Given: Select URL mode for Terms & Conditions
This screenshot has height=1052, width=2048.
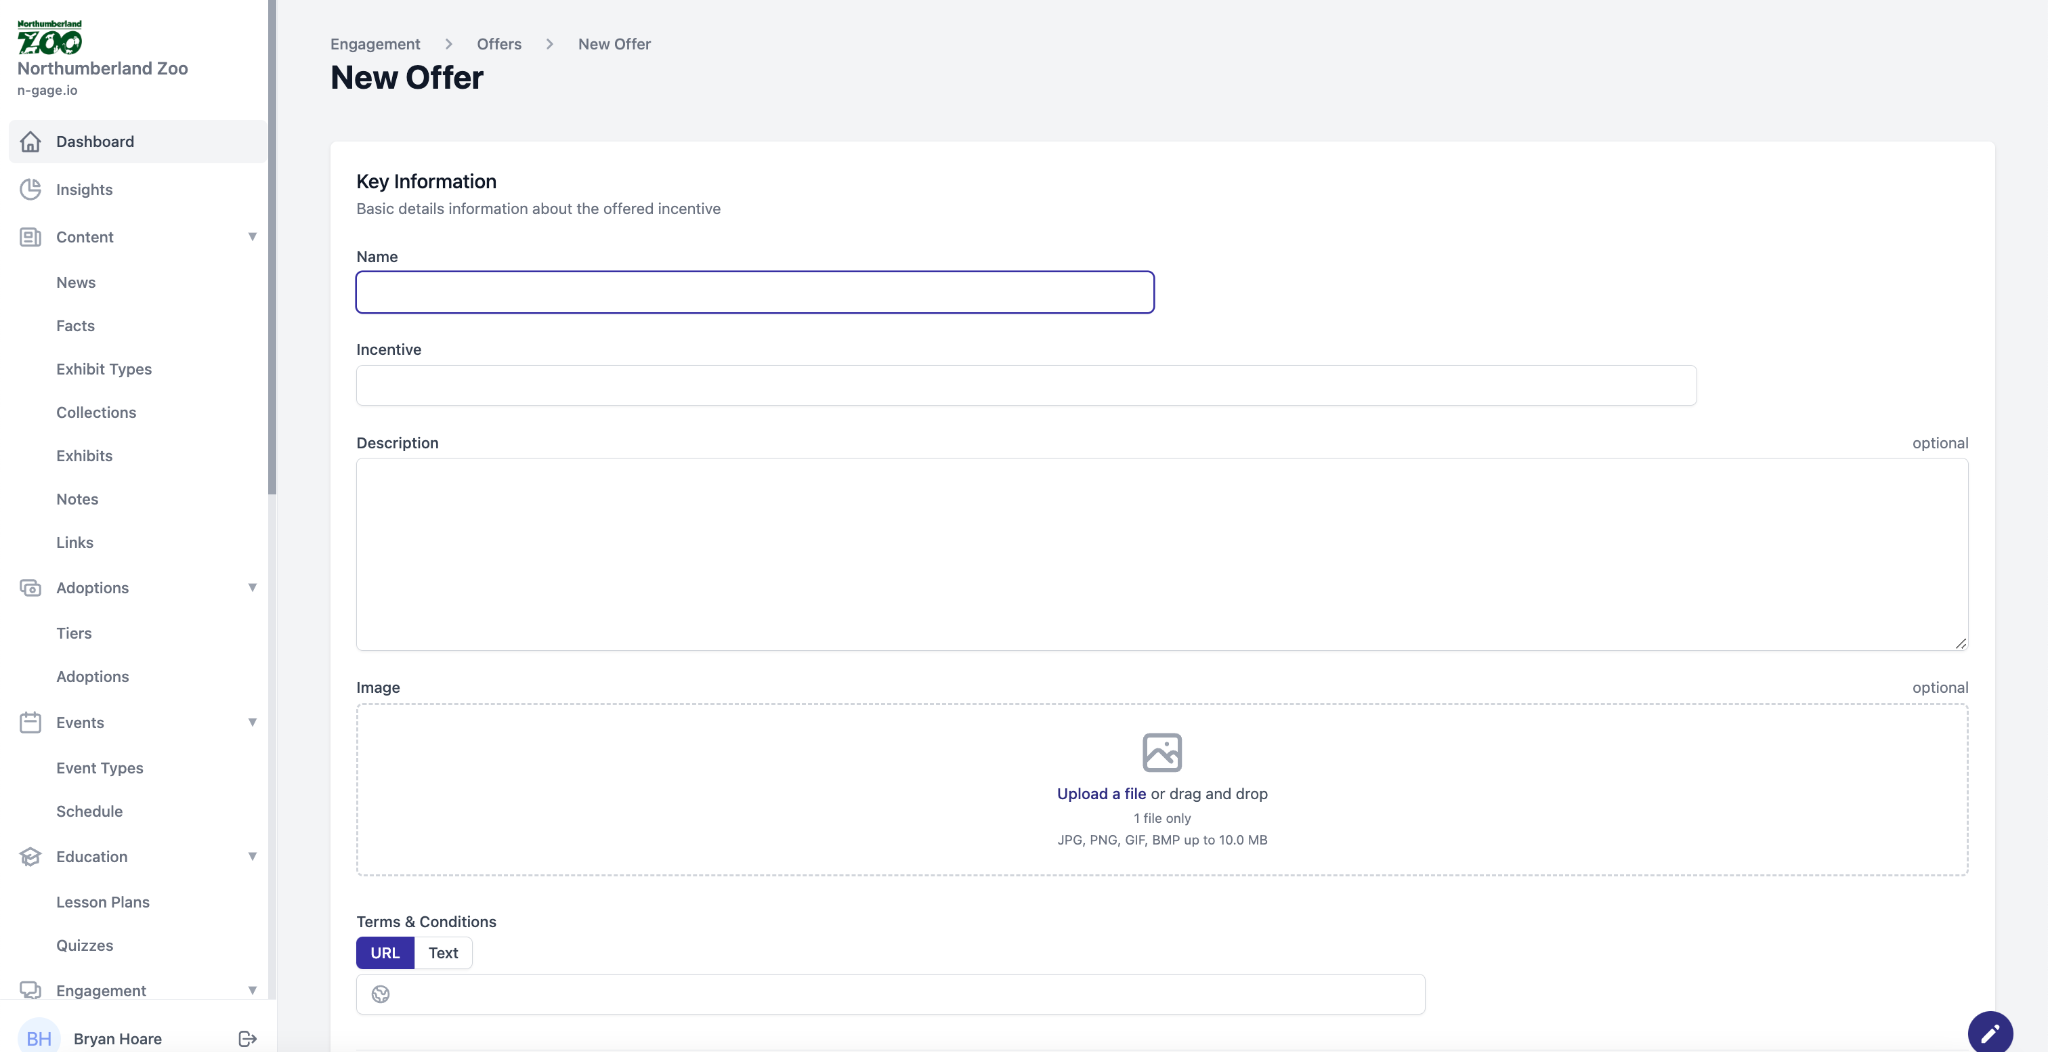Looking at the screenshot, I should (x=385, y=953).
